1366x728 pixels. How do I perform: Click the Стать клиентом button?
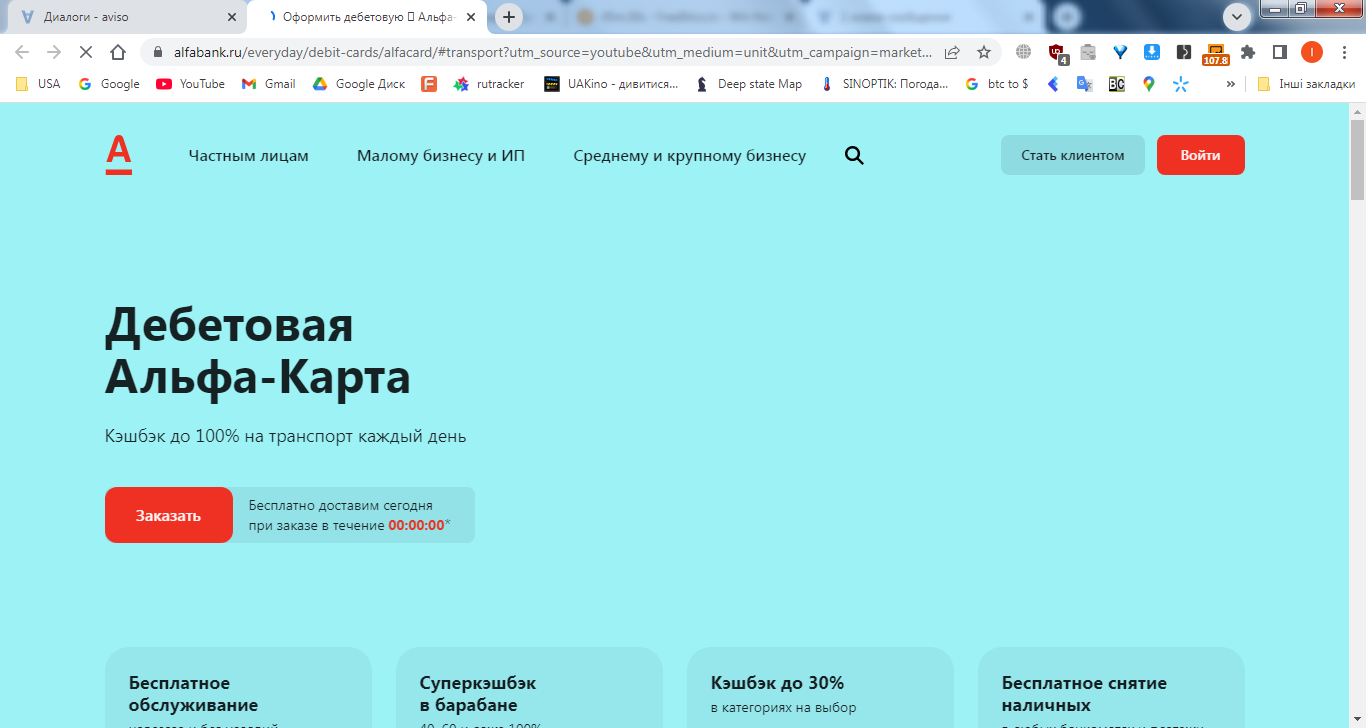pyautogui.click(x=1073, y=155)
